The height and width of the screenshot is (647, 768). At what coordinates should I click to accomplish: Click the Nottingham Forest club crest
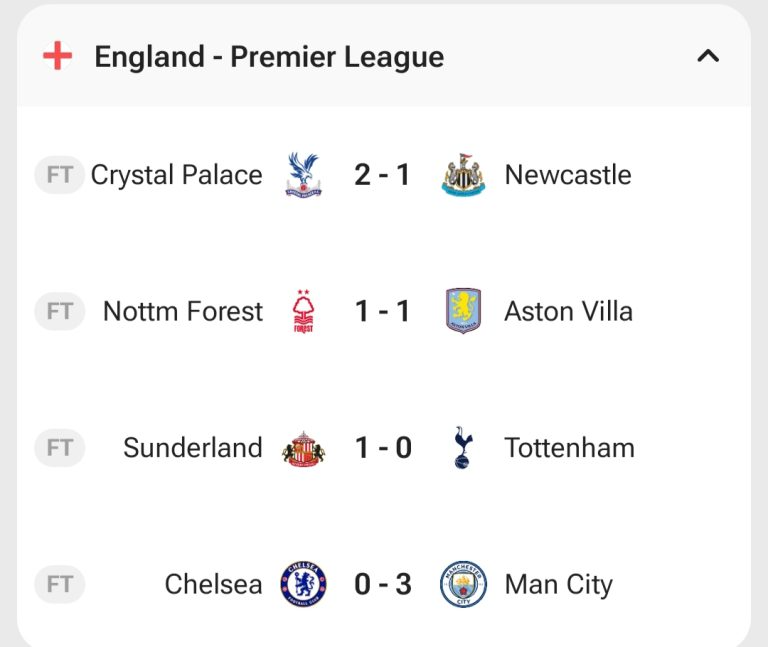302,311
